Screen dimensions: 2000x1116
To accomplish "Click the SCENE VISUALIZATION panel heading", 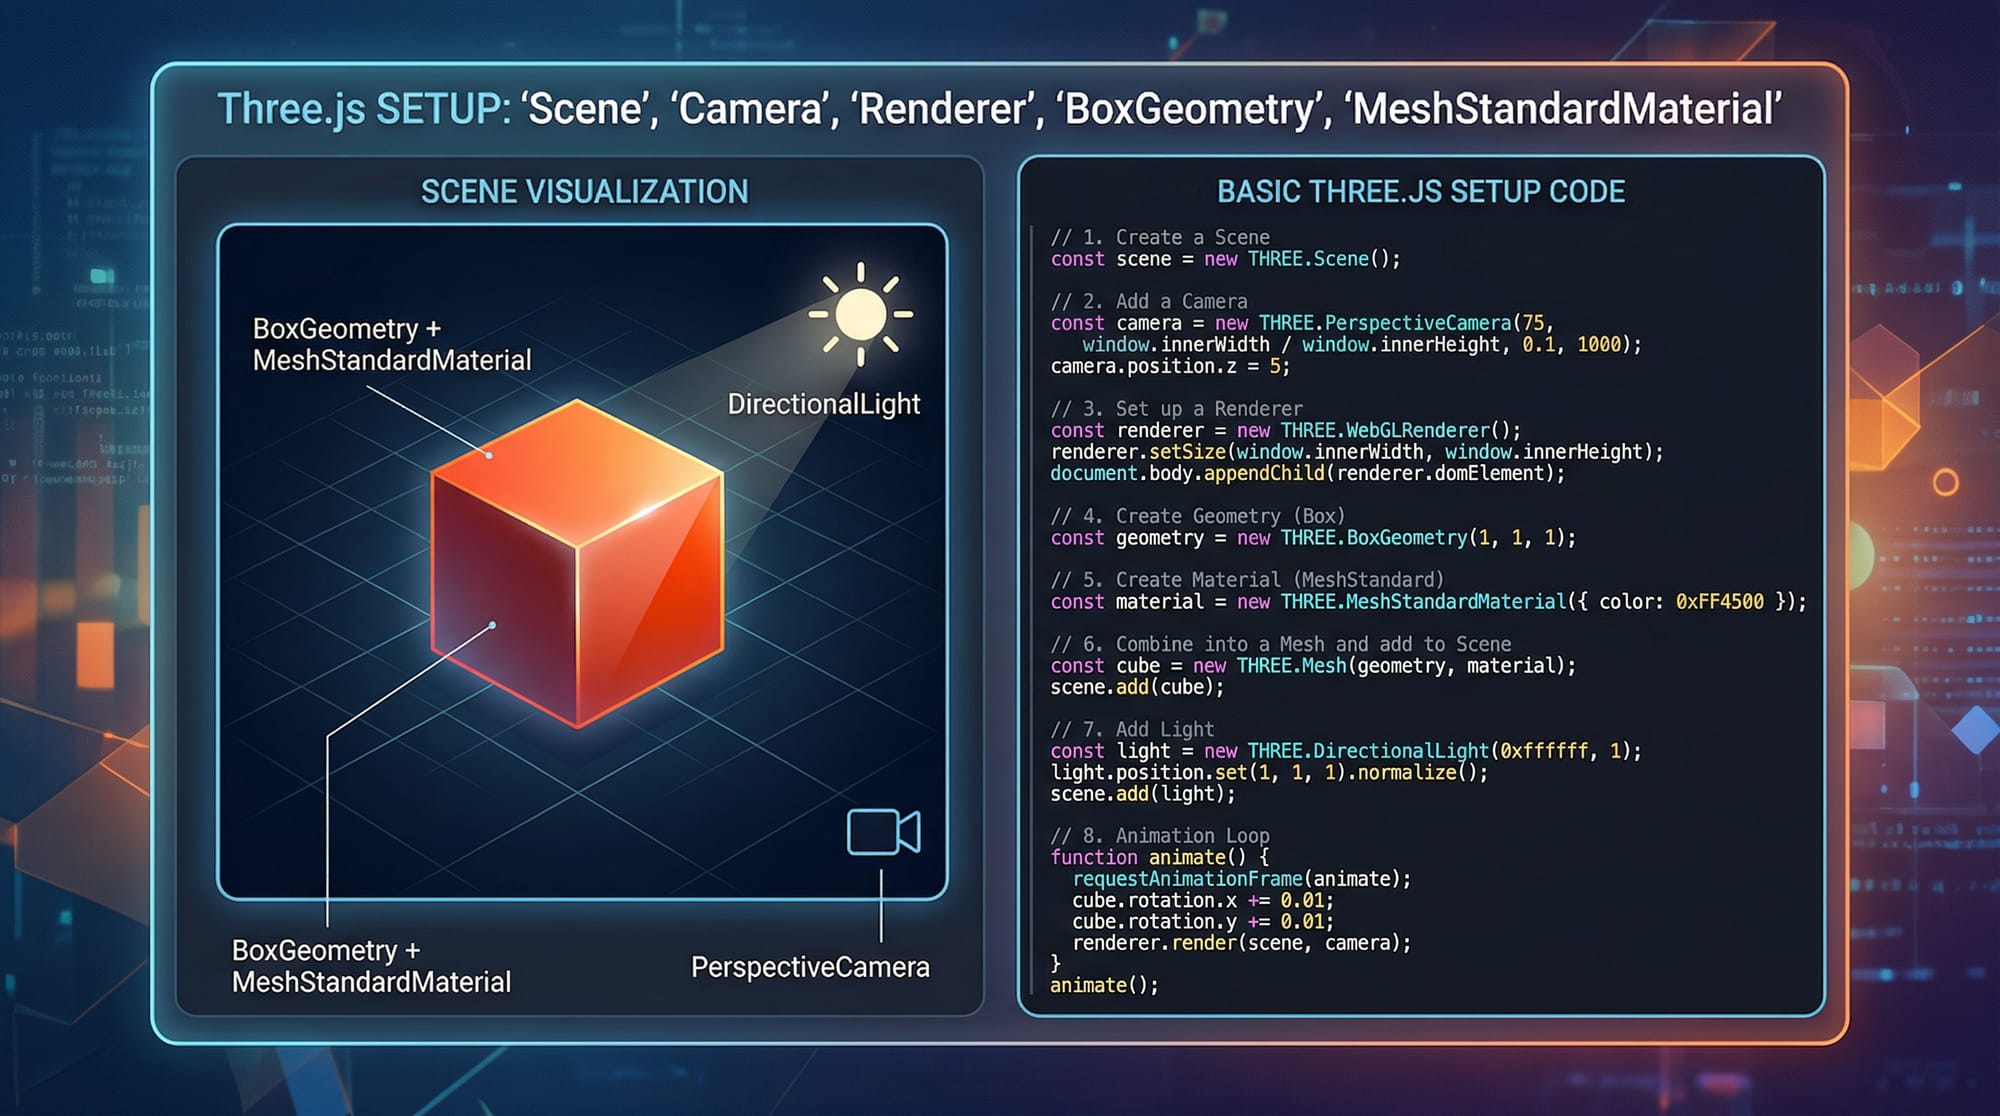I will click(x=584, y=191).
